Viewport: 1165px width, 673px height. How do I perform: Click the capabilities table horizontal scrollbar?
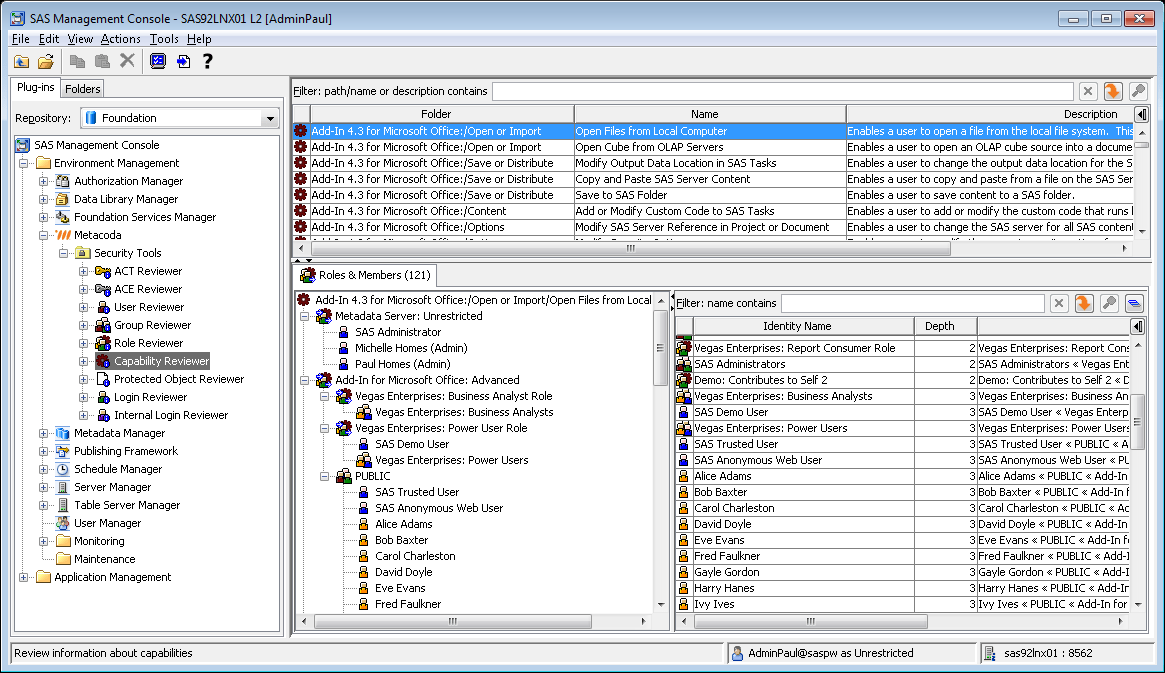[x=629, y=249]
